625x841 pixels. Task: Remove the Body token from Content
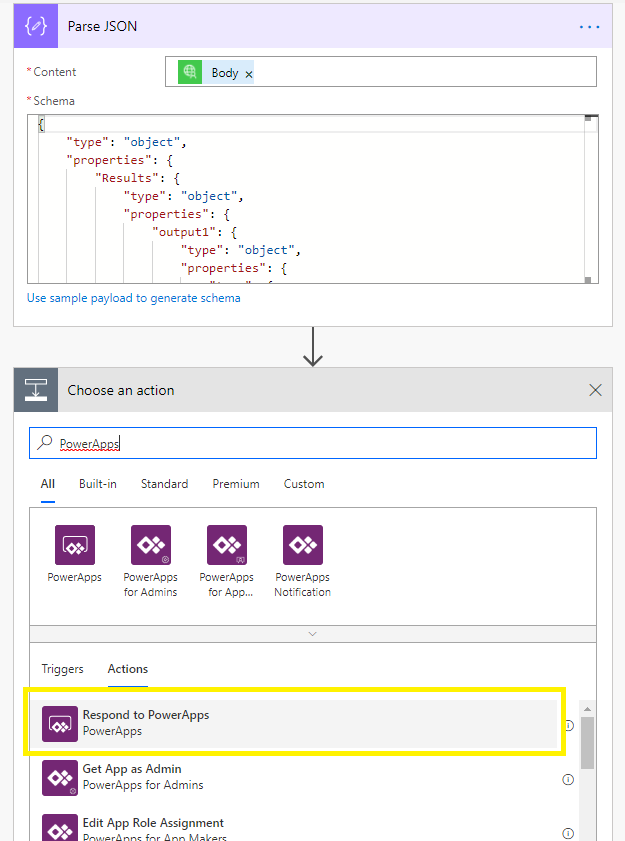[x=249, y=74]
